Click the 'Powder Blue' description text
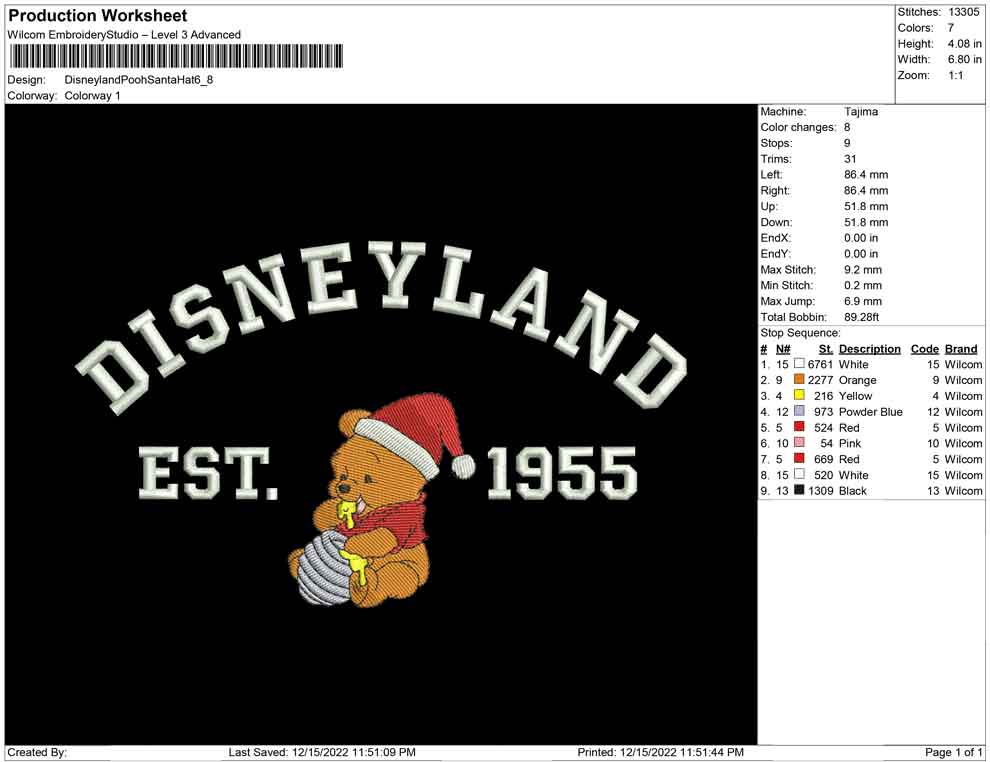990x762 pixels. coord(870,412)
